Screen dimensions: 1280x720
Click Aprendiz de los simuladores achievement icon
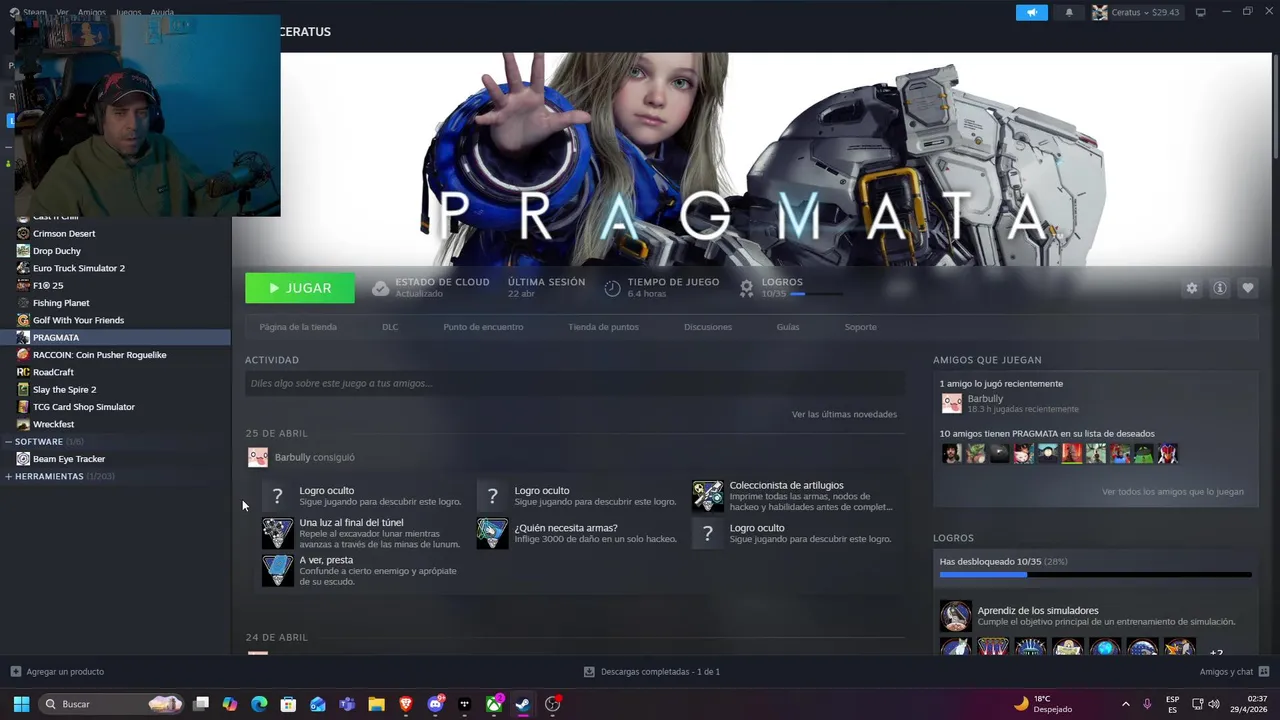tap(955, 616)
